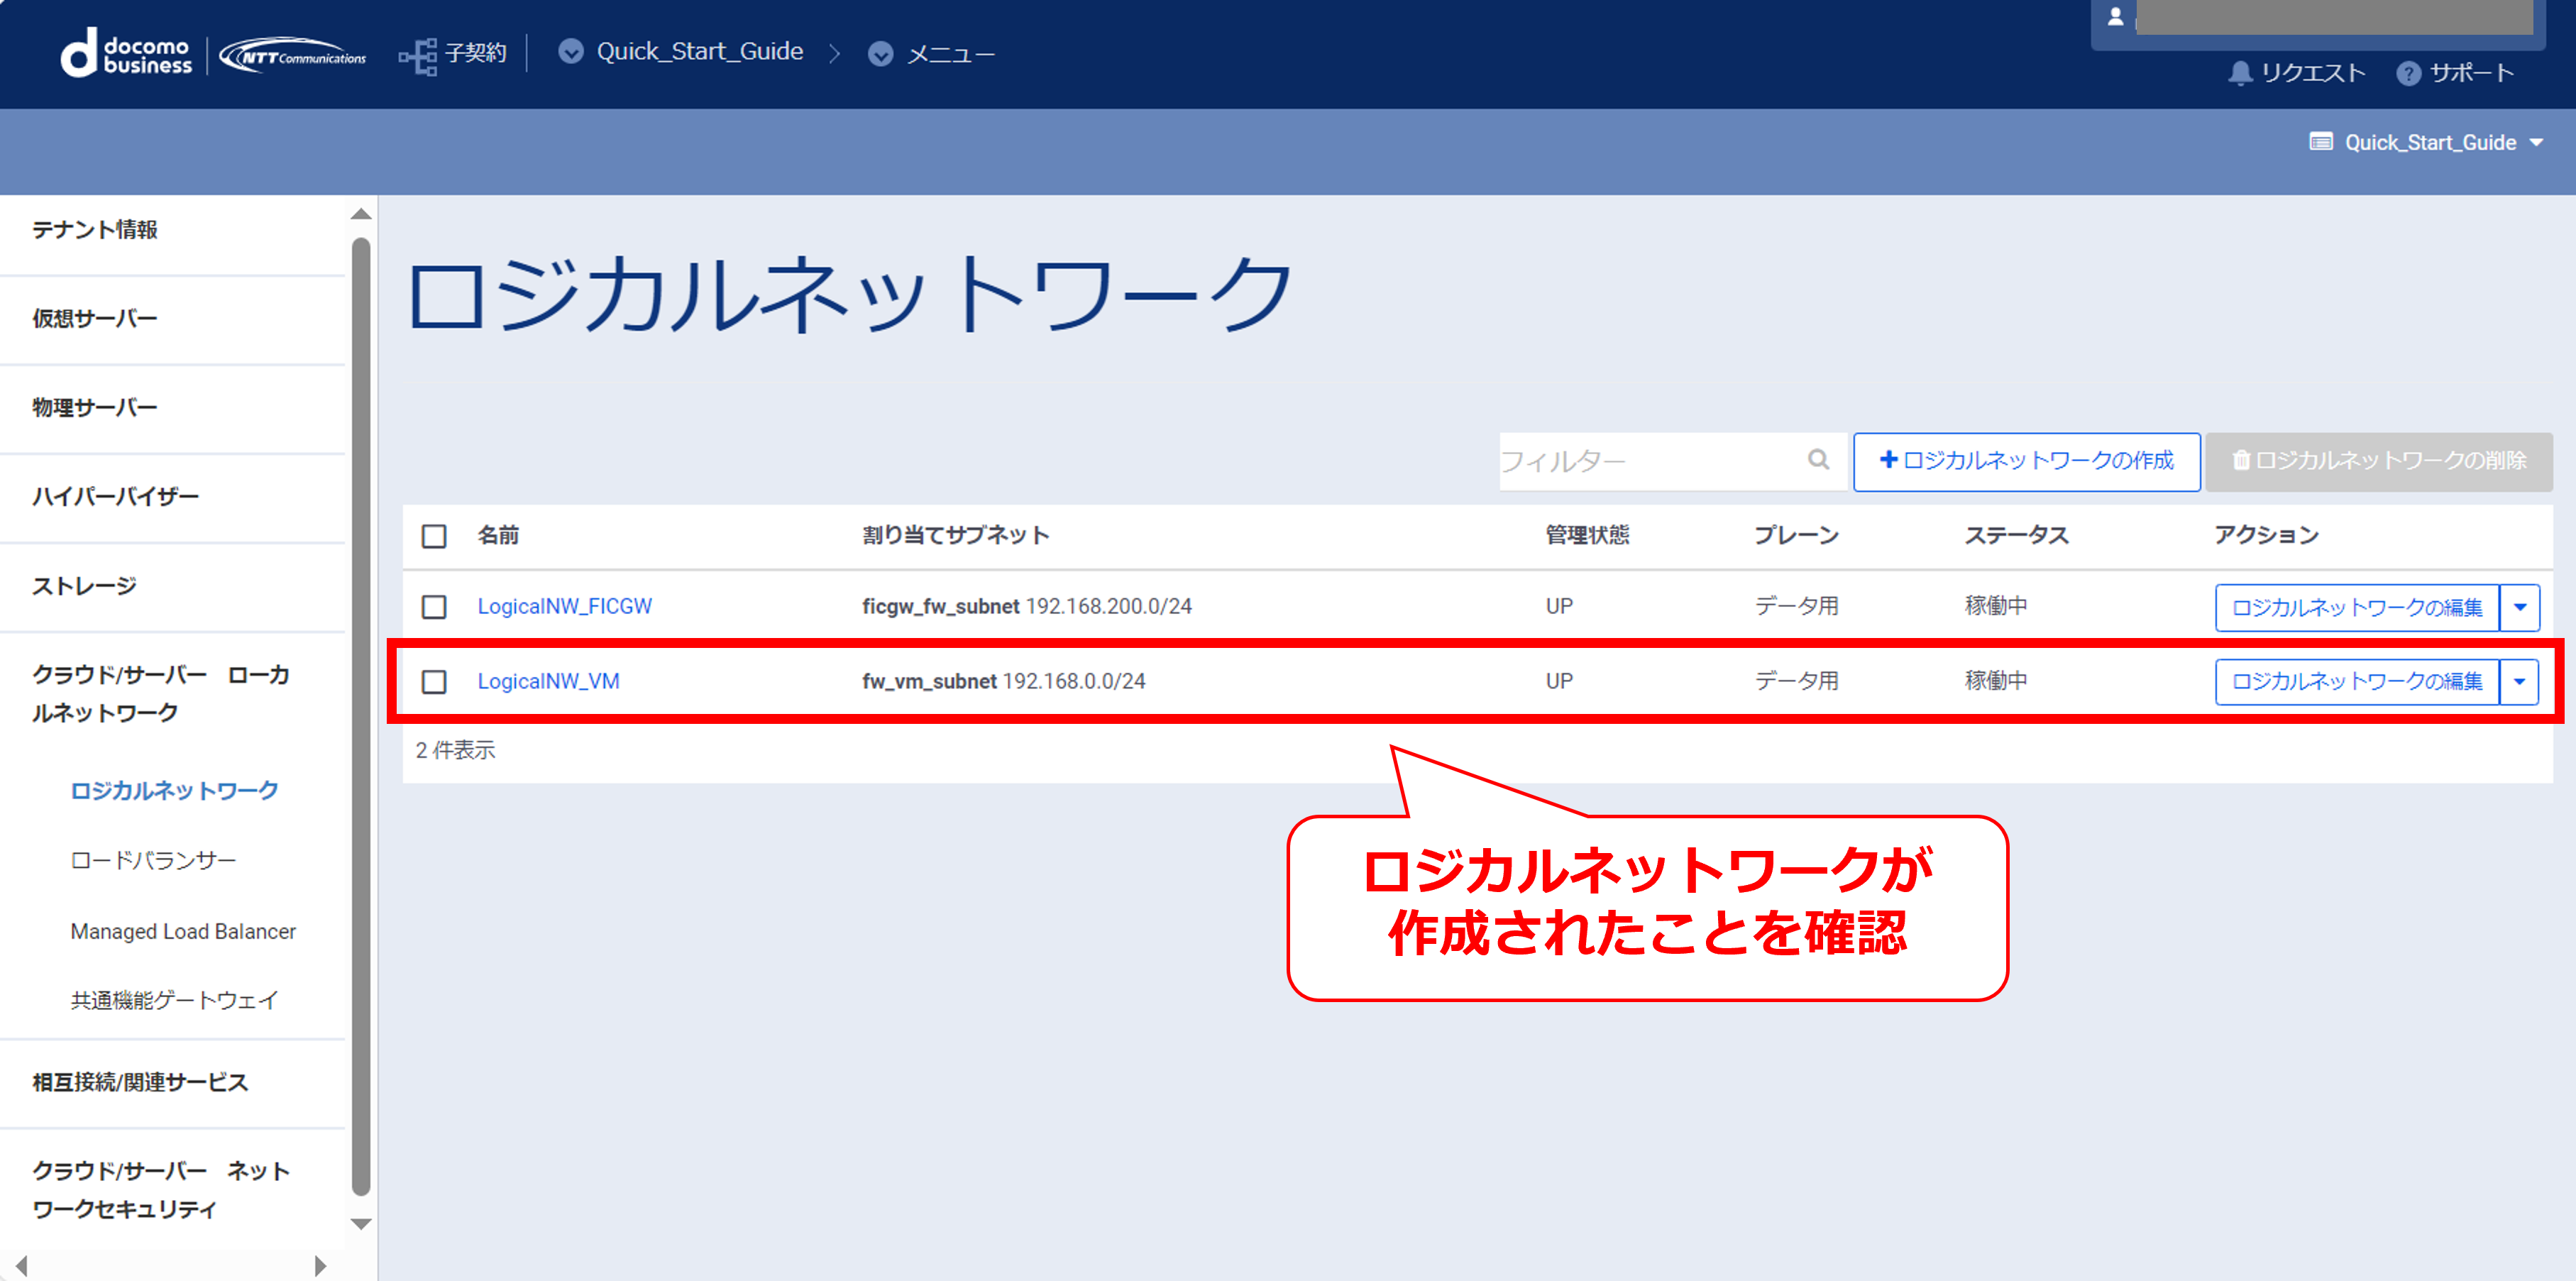
Task: Click the docomo business logo
Action: pos(126,54)
